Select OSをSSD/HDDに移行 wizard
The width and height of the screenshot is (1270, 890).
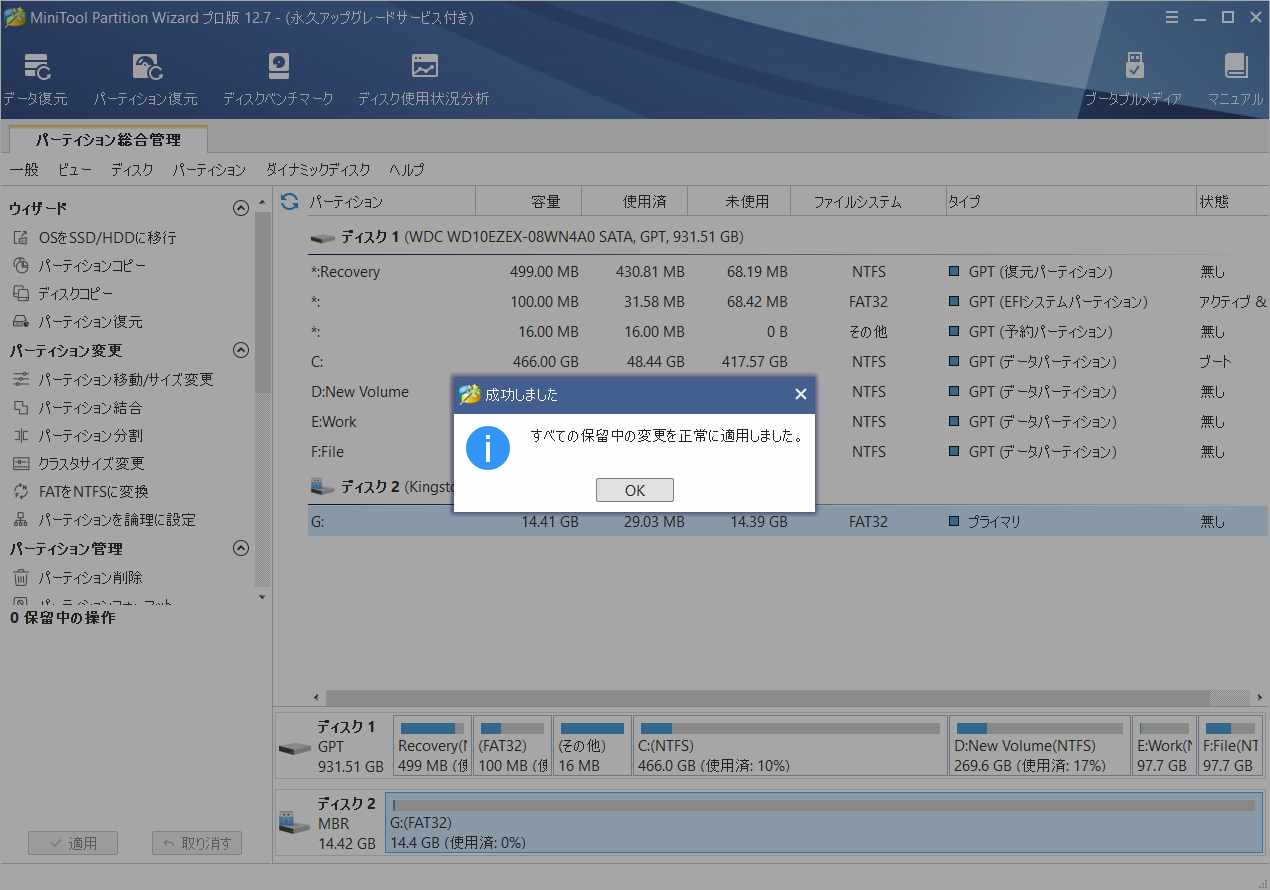(x=107, y=238)
